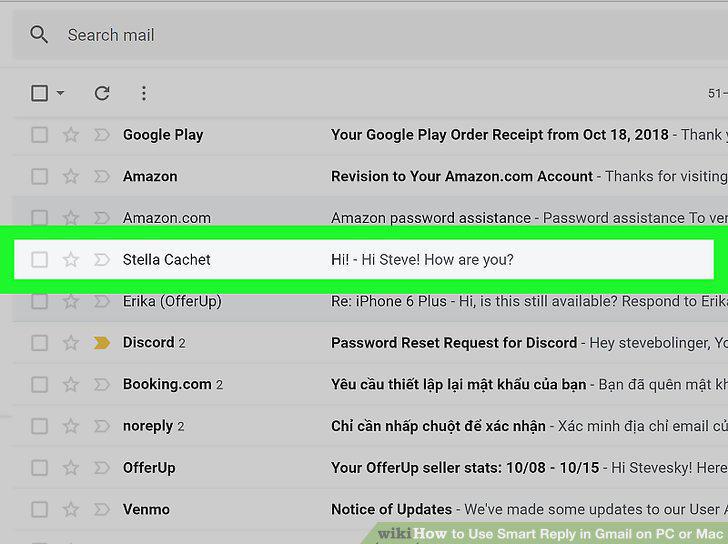The image size is (728, 544).
Task: Open the select dropdown arrow beside checkbox
Action: point(60,93)
